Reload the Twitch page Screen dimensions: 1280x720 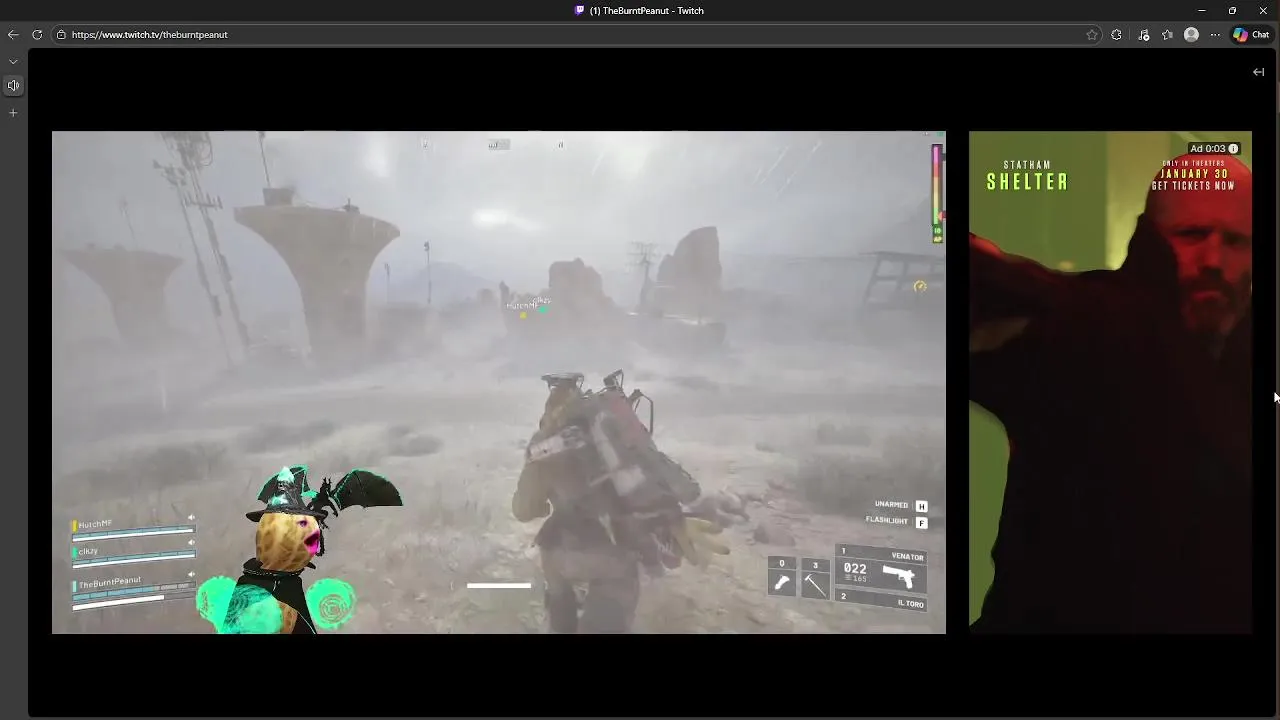pyautogui.click(x=37, y=34)
